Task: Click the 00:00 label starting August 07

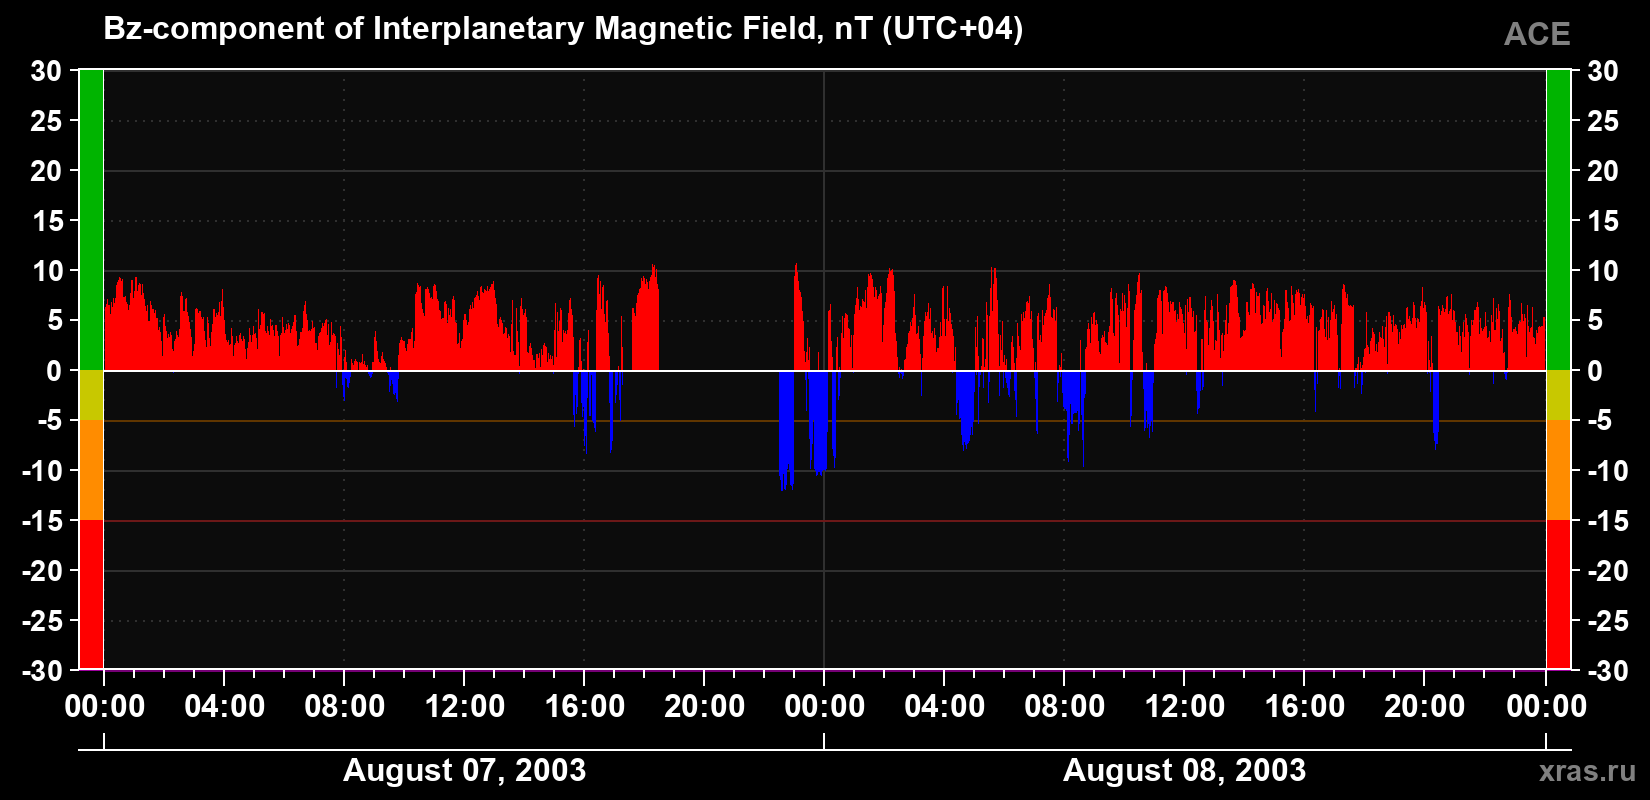Action: (x=105, y=707)
